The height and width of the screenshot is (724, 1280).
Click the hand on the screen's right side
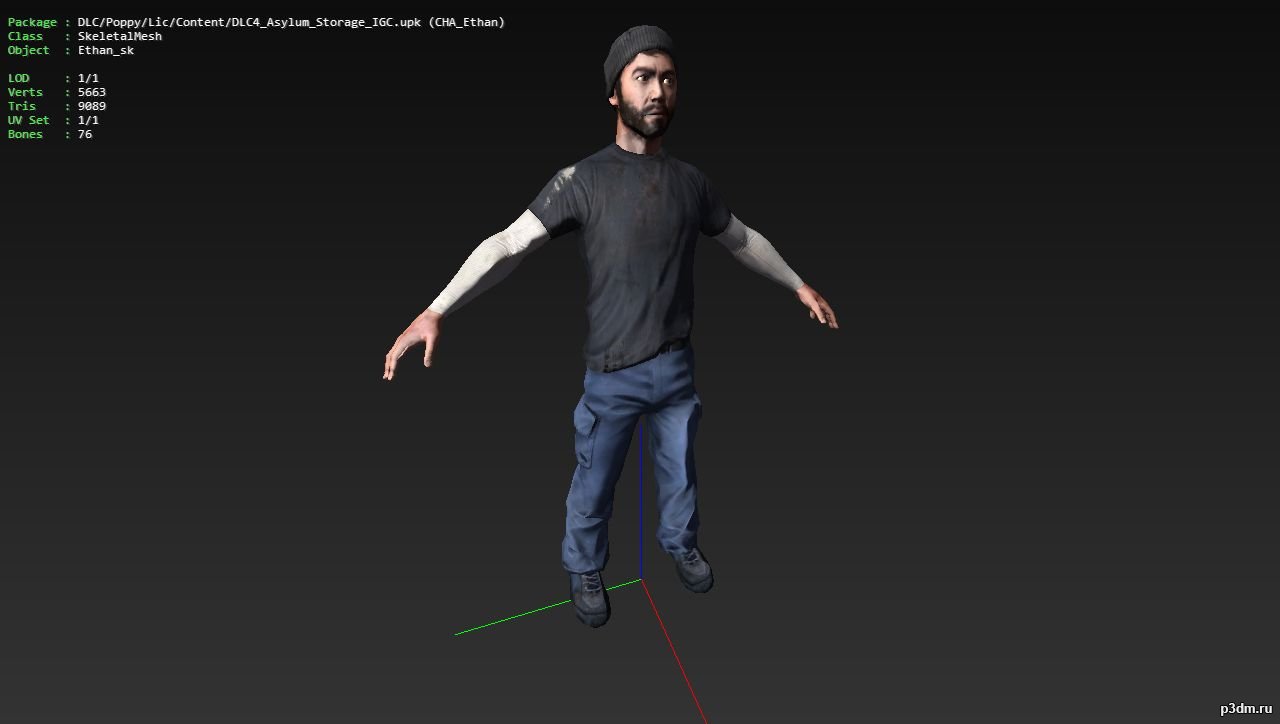click(821, 306)
